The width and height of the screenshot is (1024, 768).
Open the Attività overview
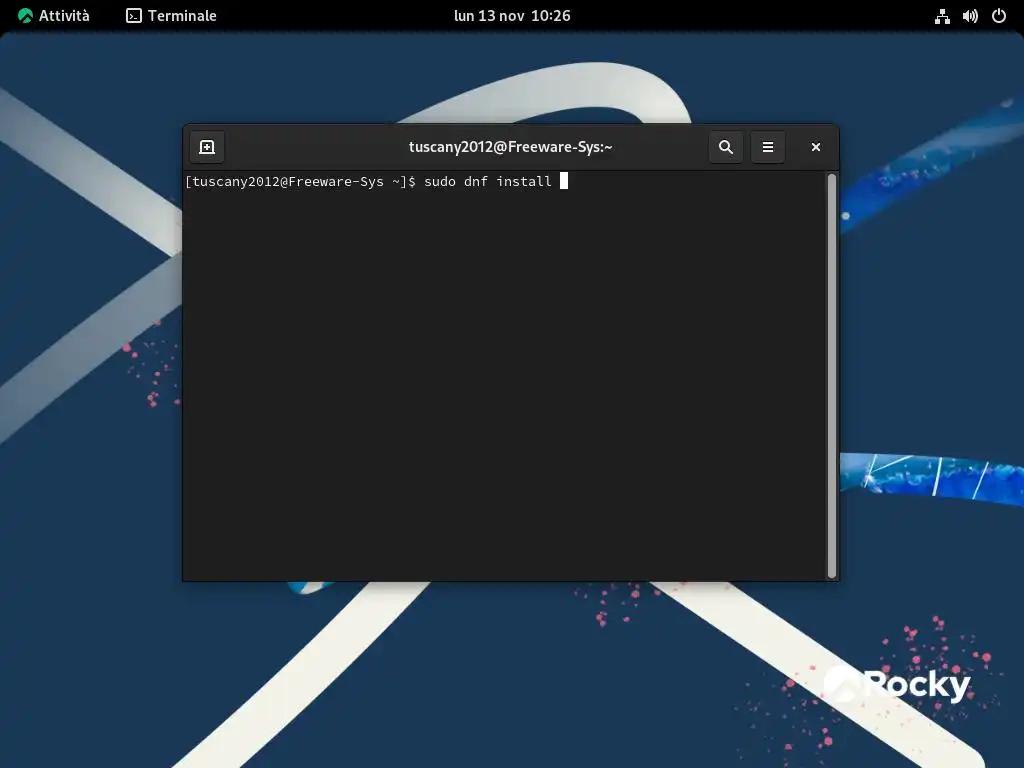[54, 16]
